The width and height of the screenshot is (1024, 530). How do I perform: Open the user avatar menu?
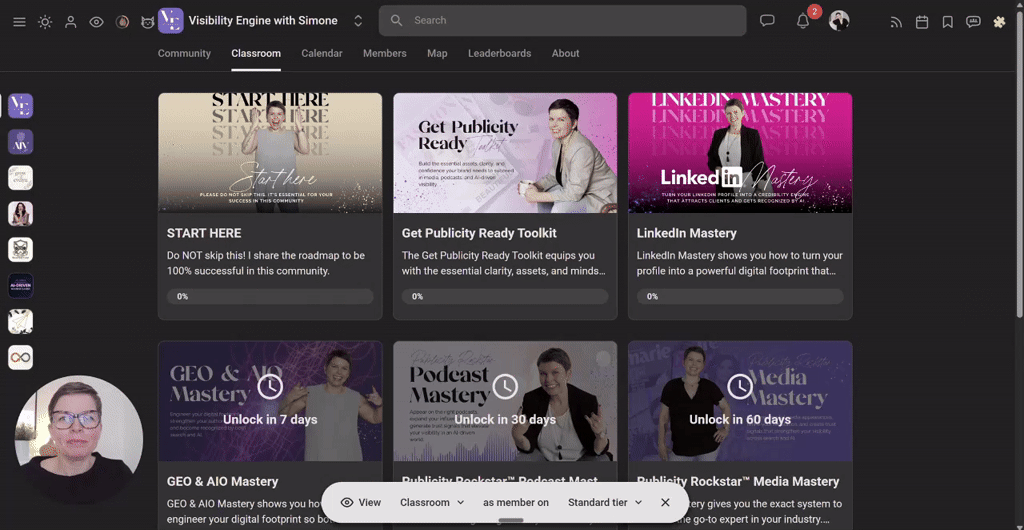pyautogui.click(x=839, y=21)
